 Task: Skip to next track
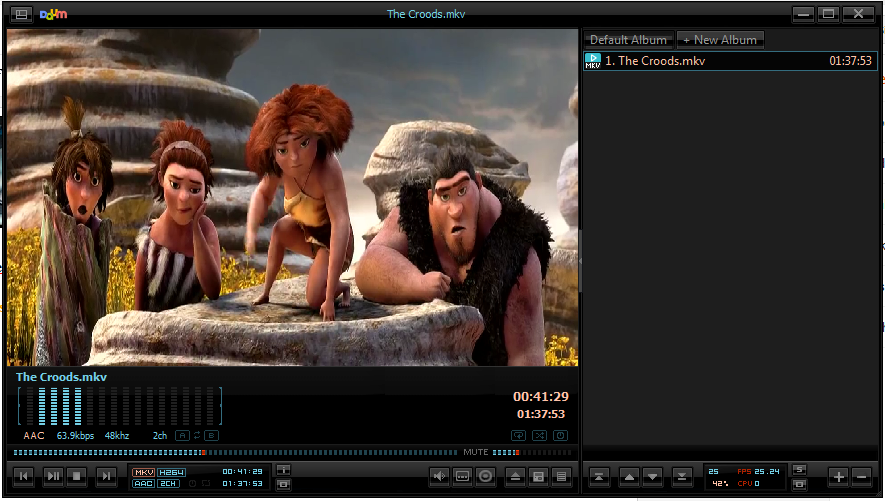106,476
